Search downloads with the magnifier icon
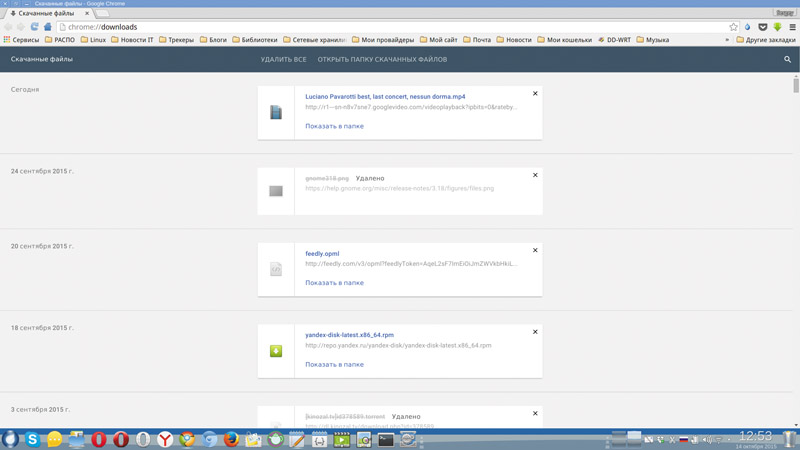Image resolution: width=800 pixels, height=450 pixels. click(x=787, y=59)
